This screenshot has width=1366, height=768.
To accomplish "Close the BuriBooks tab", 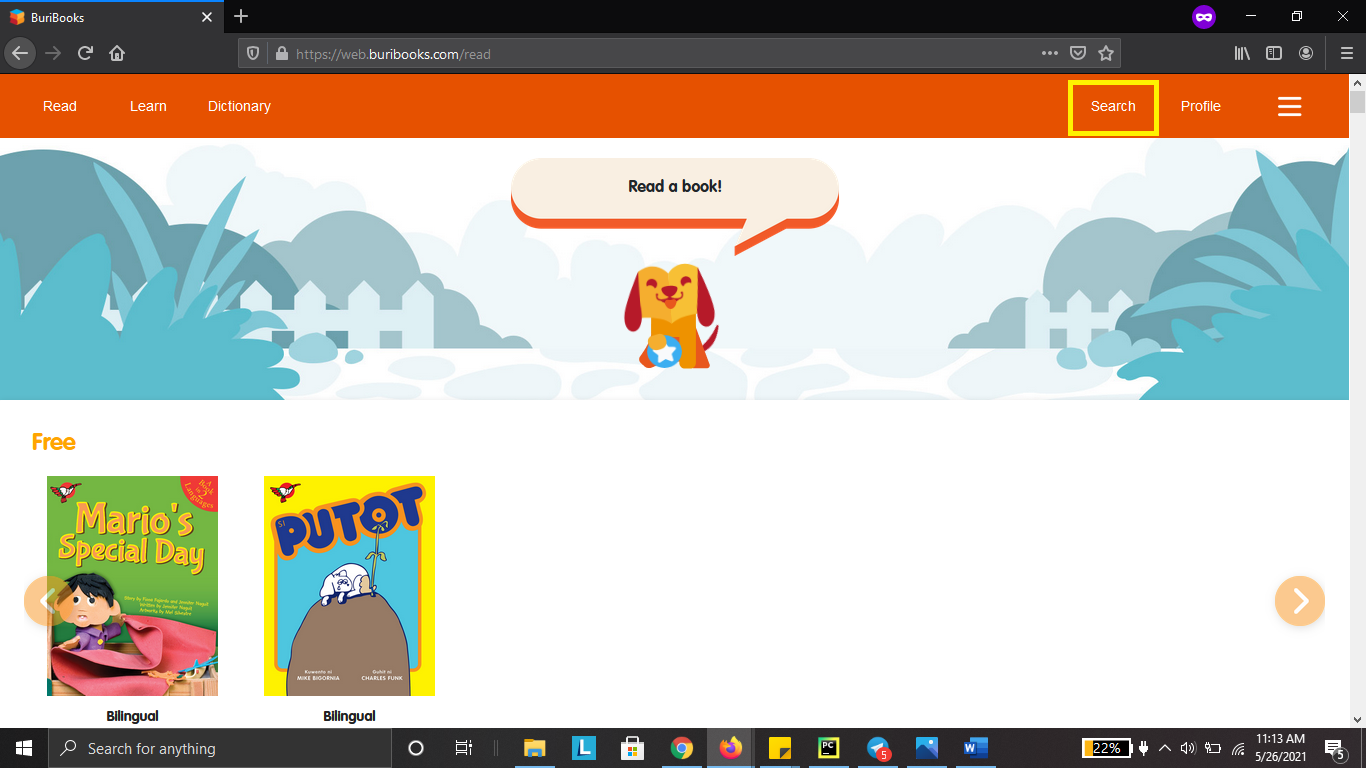I will point(207,17).
